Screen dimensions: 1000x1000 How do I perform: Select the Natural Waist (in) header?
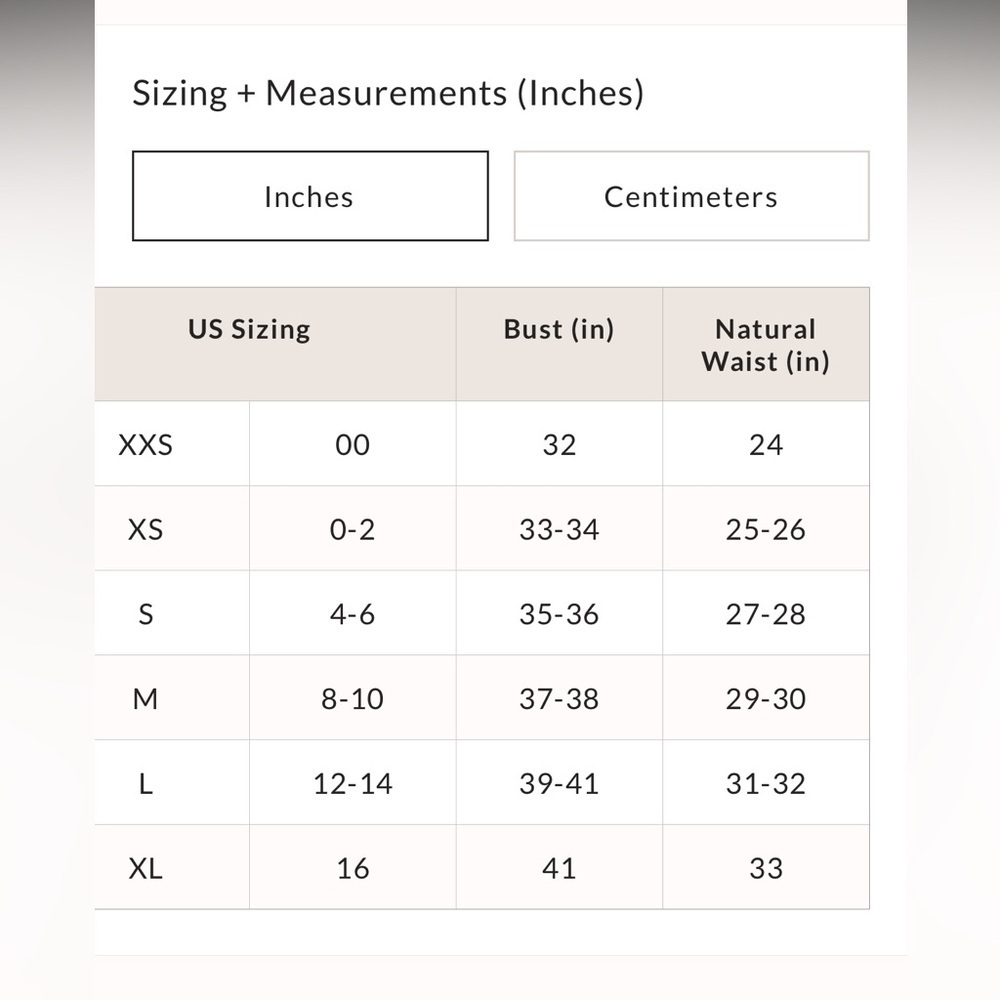click(766, 345)
